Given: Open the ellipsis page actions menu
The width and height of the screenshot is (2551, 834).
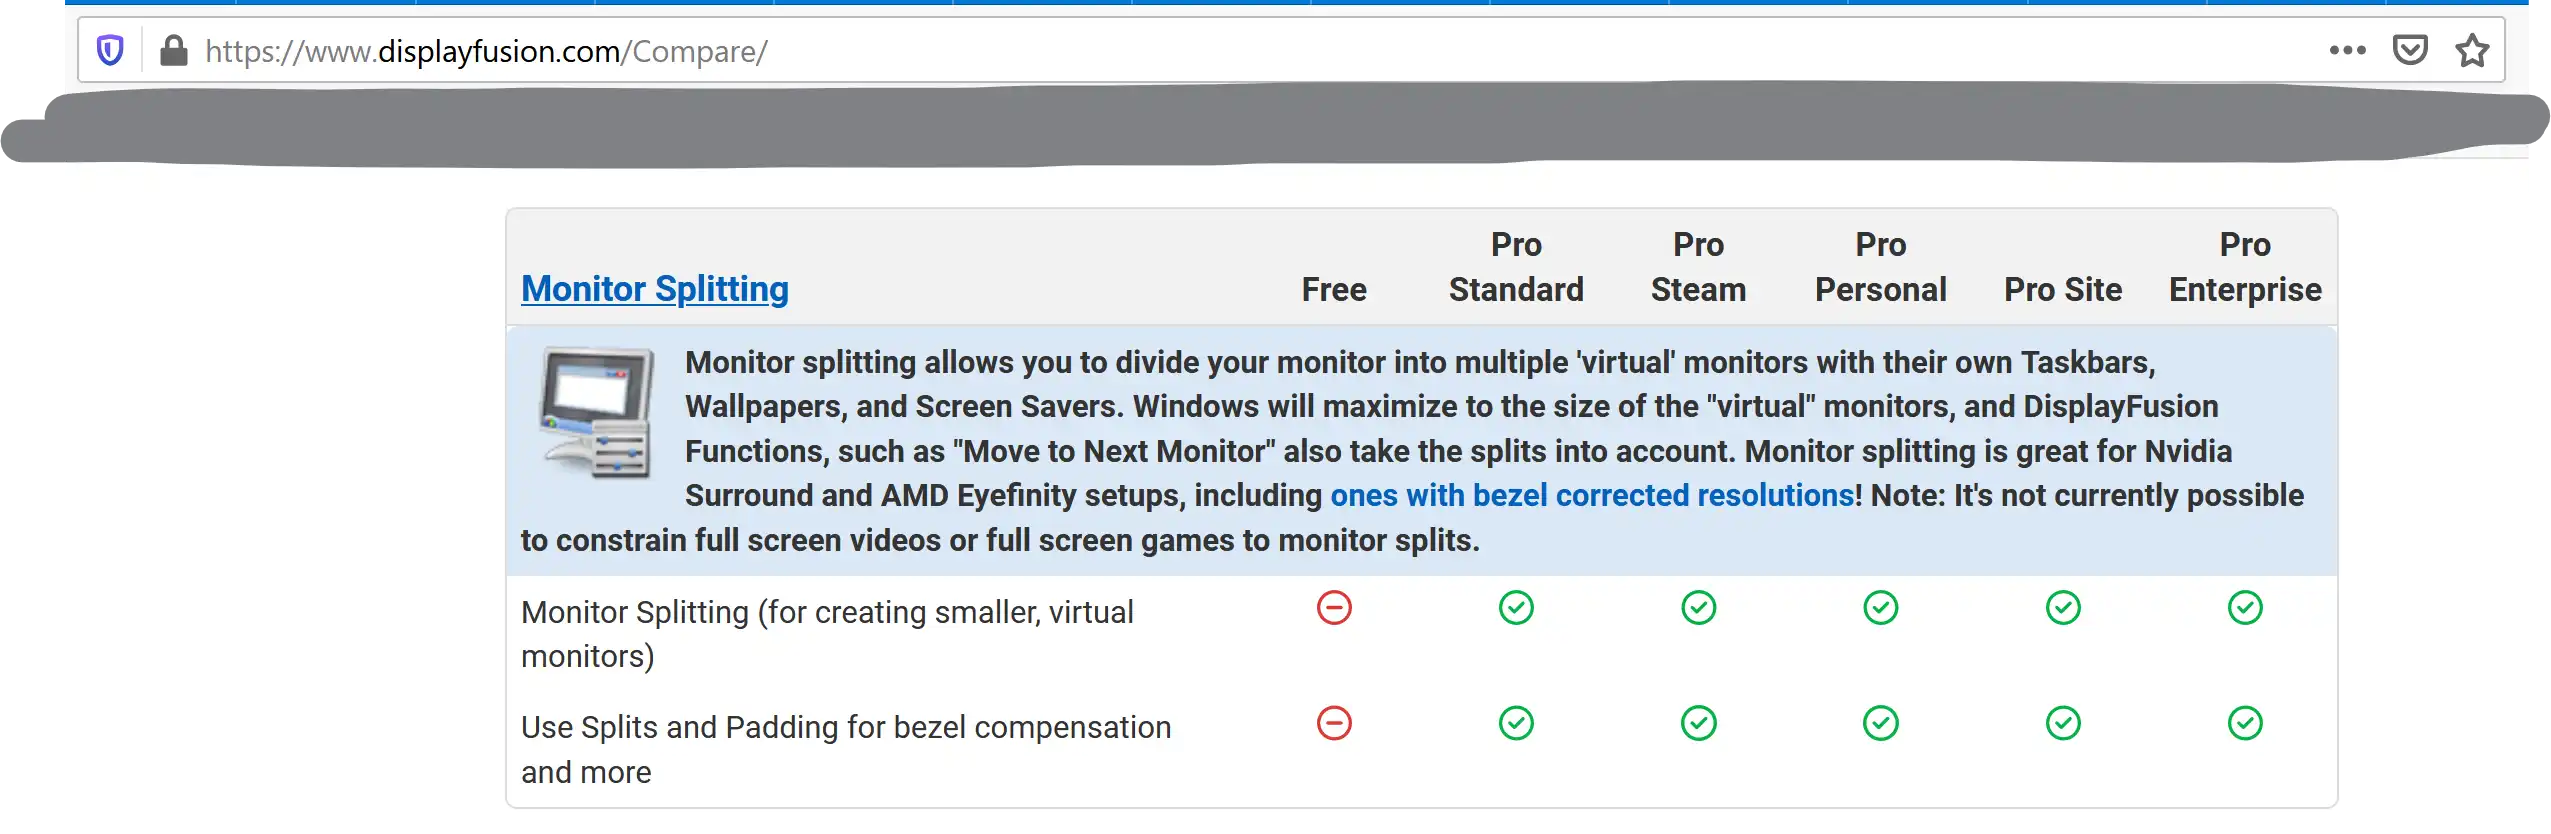Looking at the screenshot, I should [2347, 50].
